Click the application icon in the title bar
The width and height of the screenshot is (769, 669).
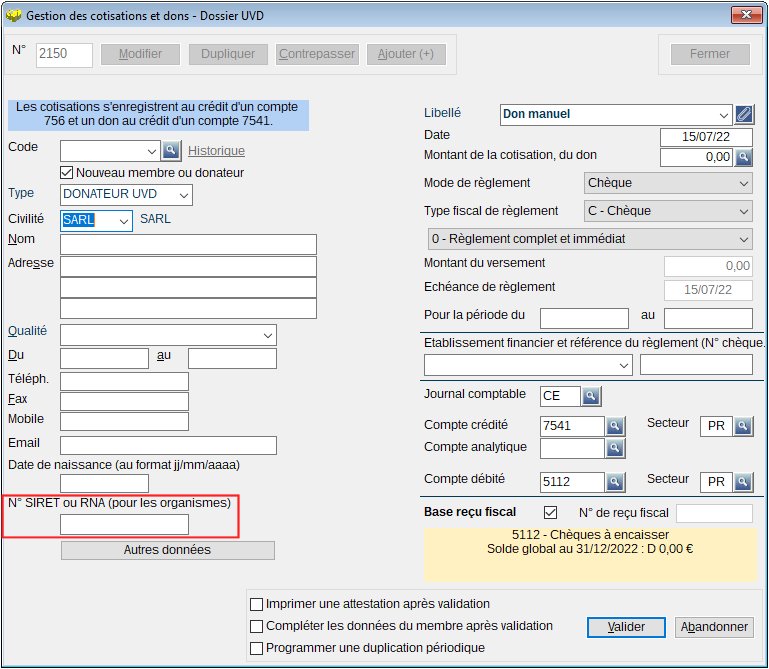[13, 15]
